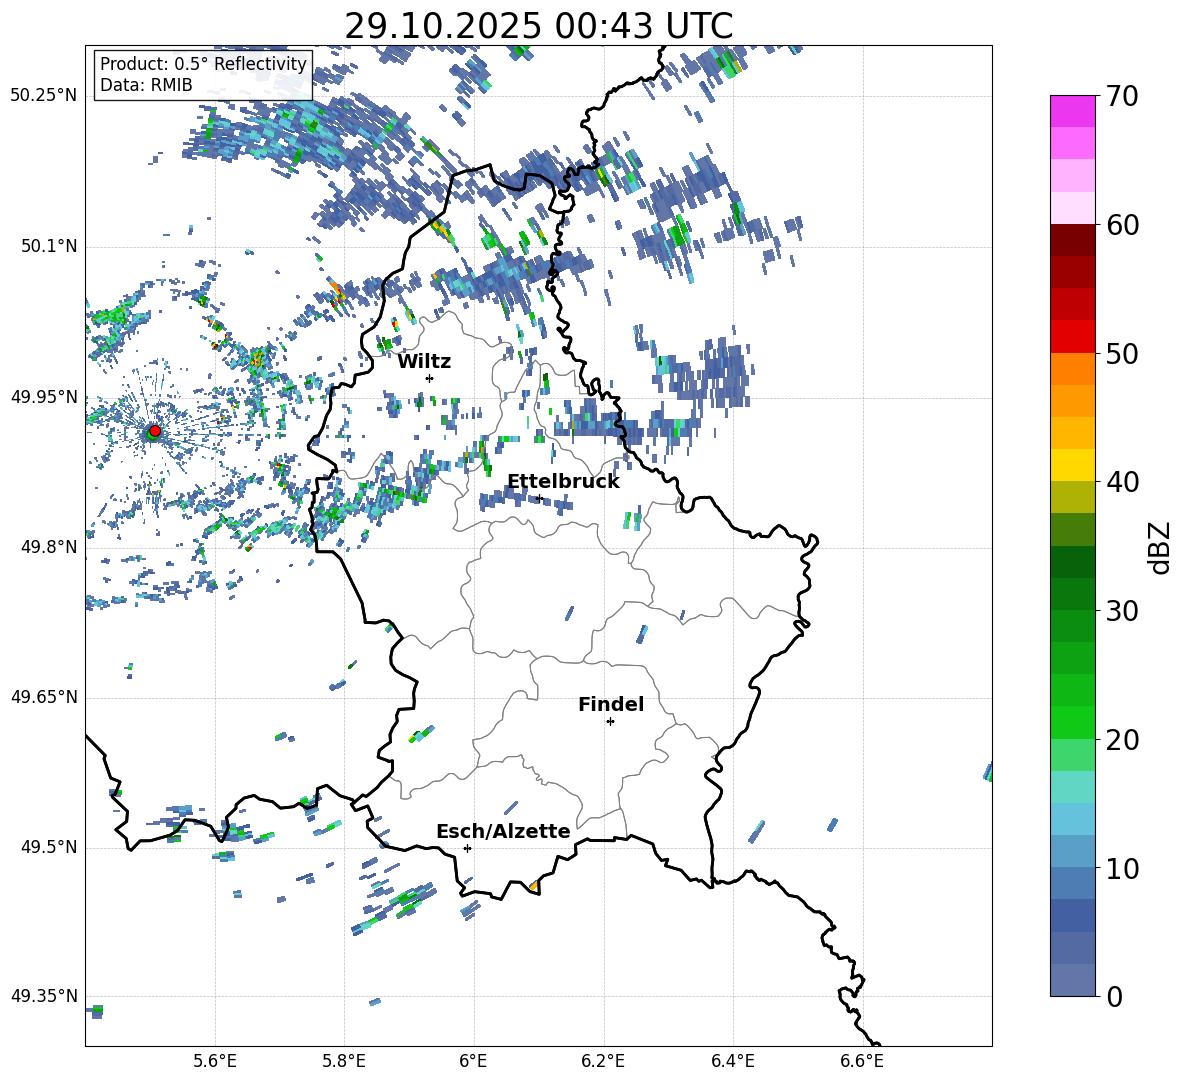
Task: Click the 60 tick label on colorbar
Action: (x=1122, y=225)
